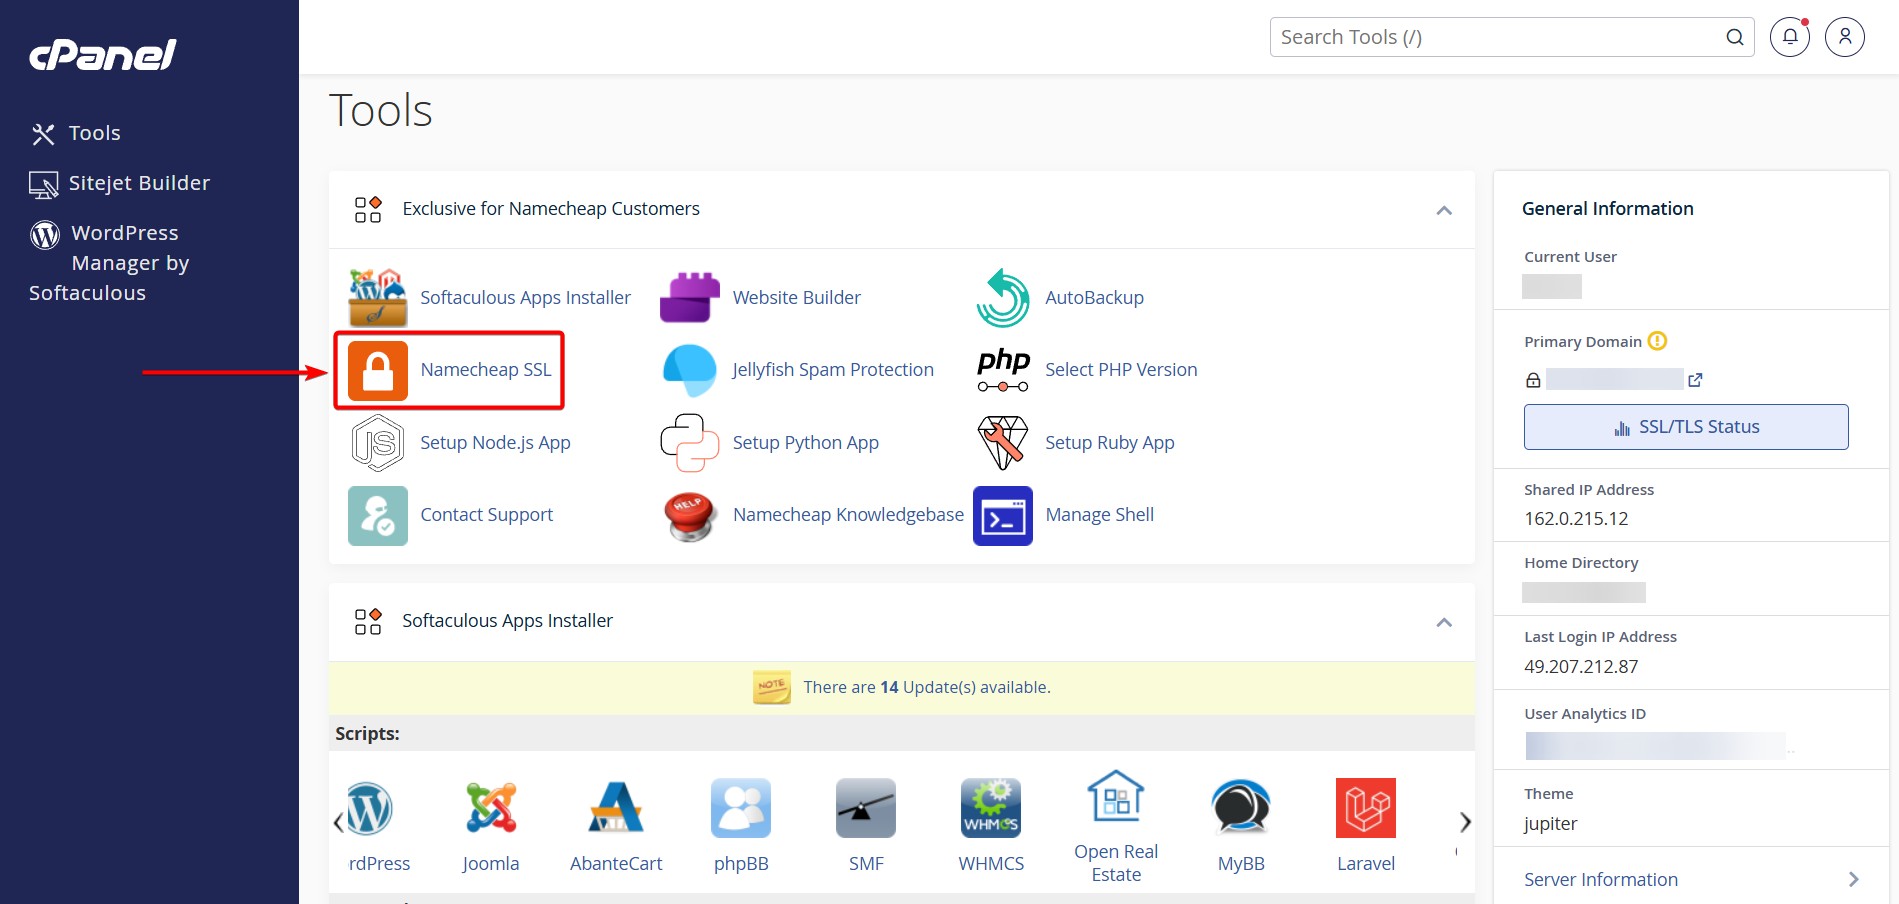
Task: Open Softaculous Apps Installer treasure chest icon
Action: pos(378,298)
